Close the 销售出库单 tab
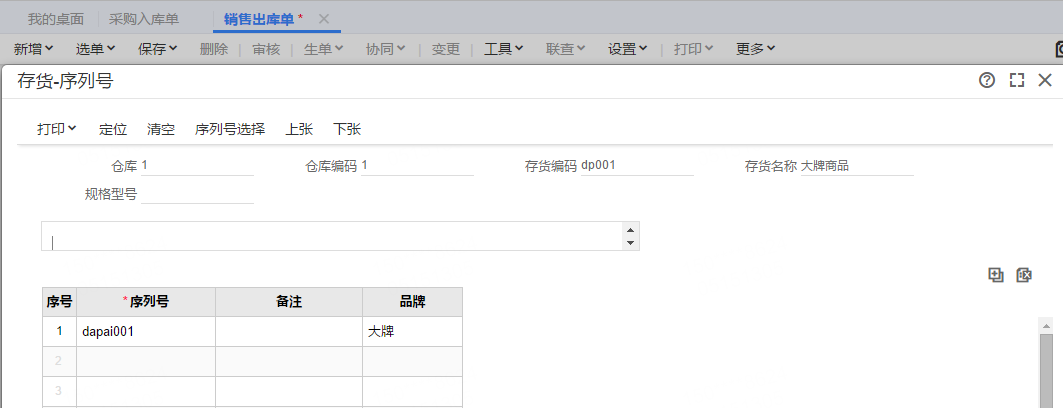The image size is (1063, 408). [324, 19]
